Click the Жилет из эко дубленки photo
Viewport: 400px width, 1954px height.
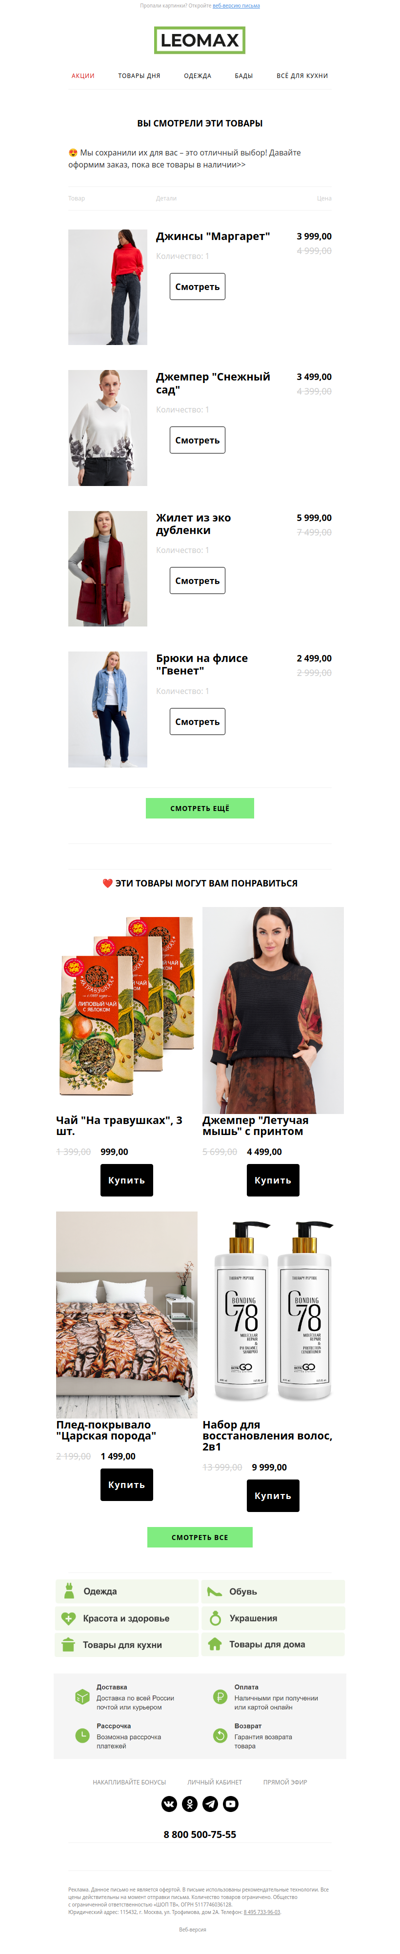point(108,569)
